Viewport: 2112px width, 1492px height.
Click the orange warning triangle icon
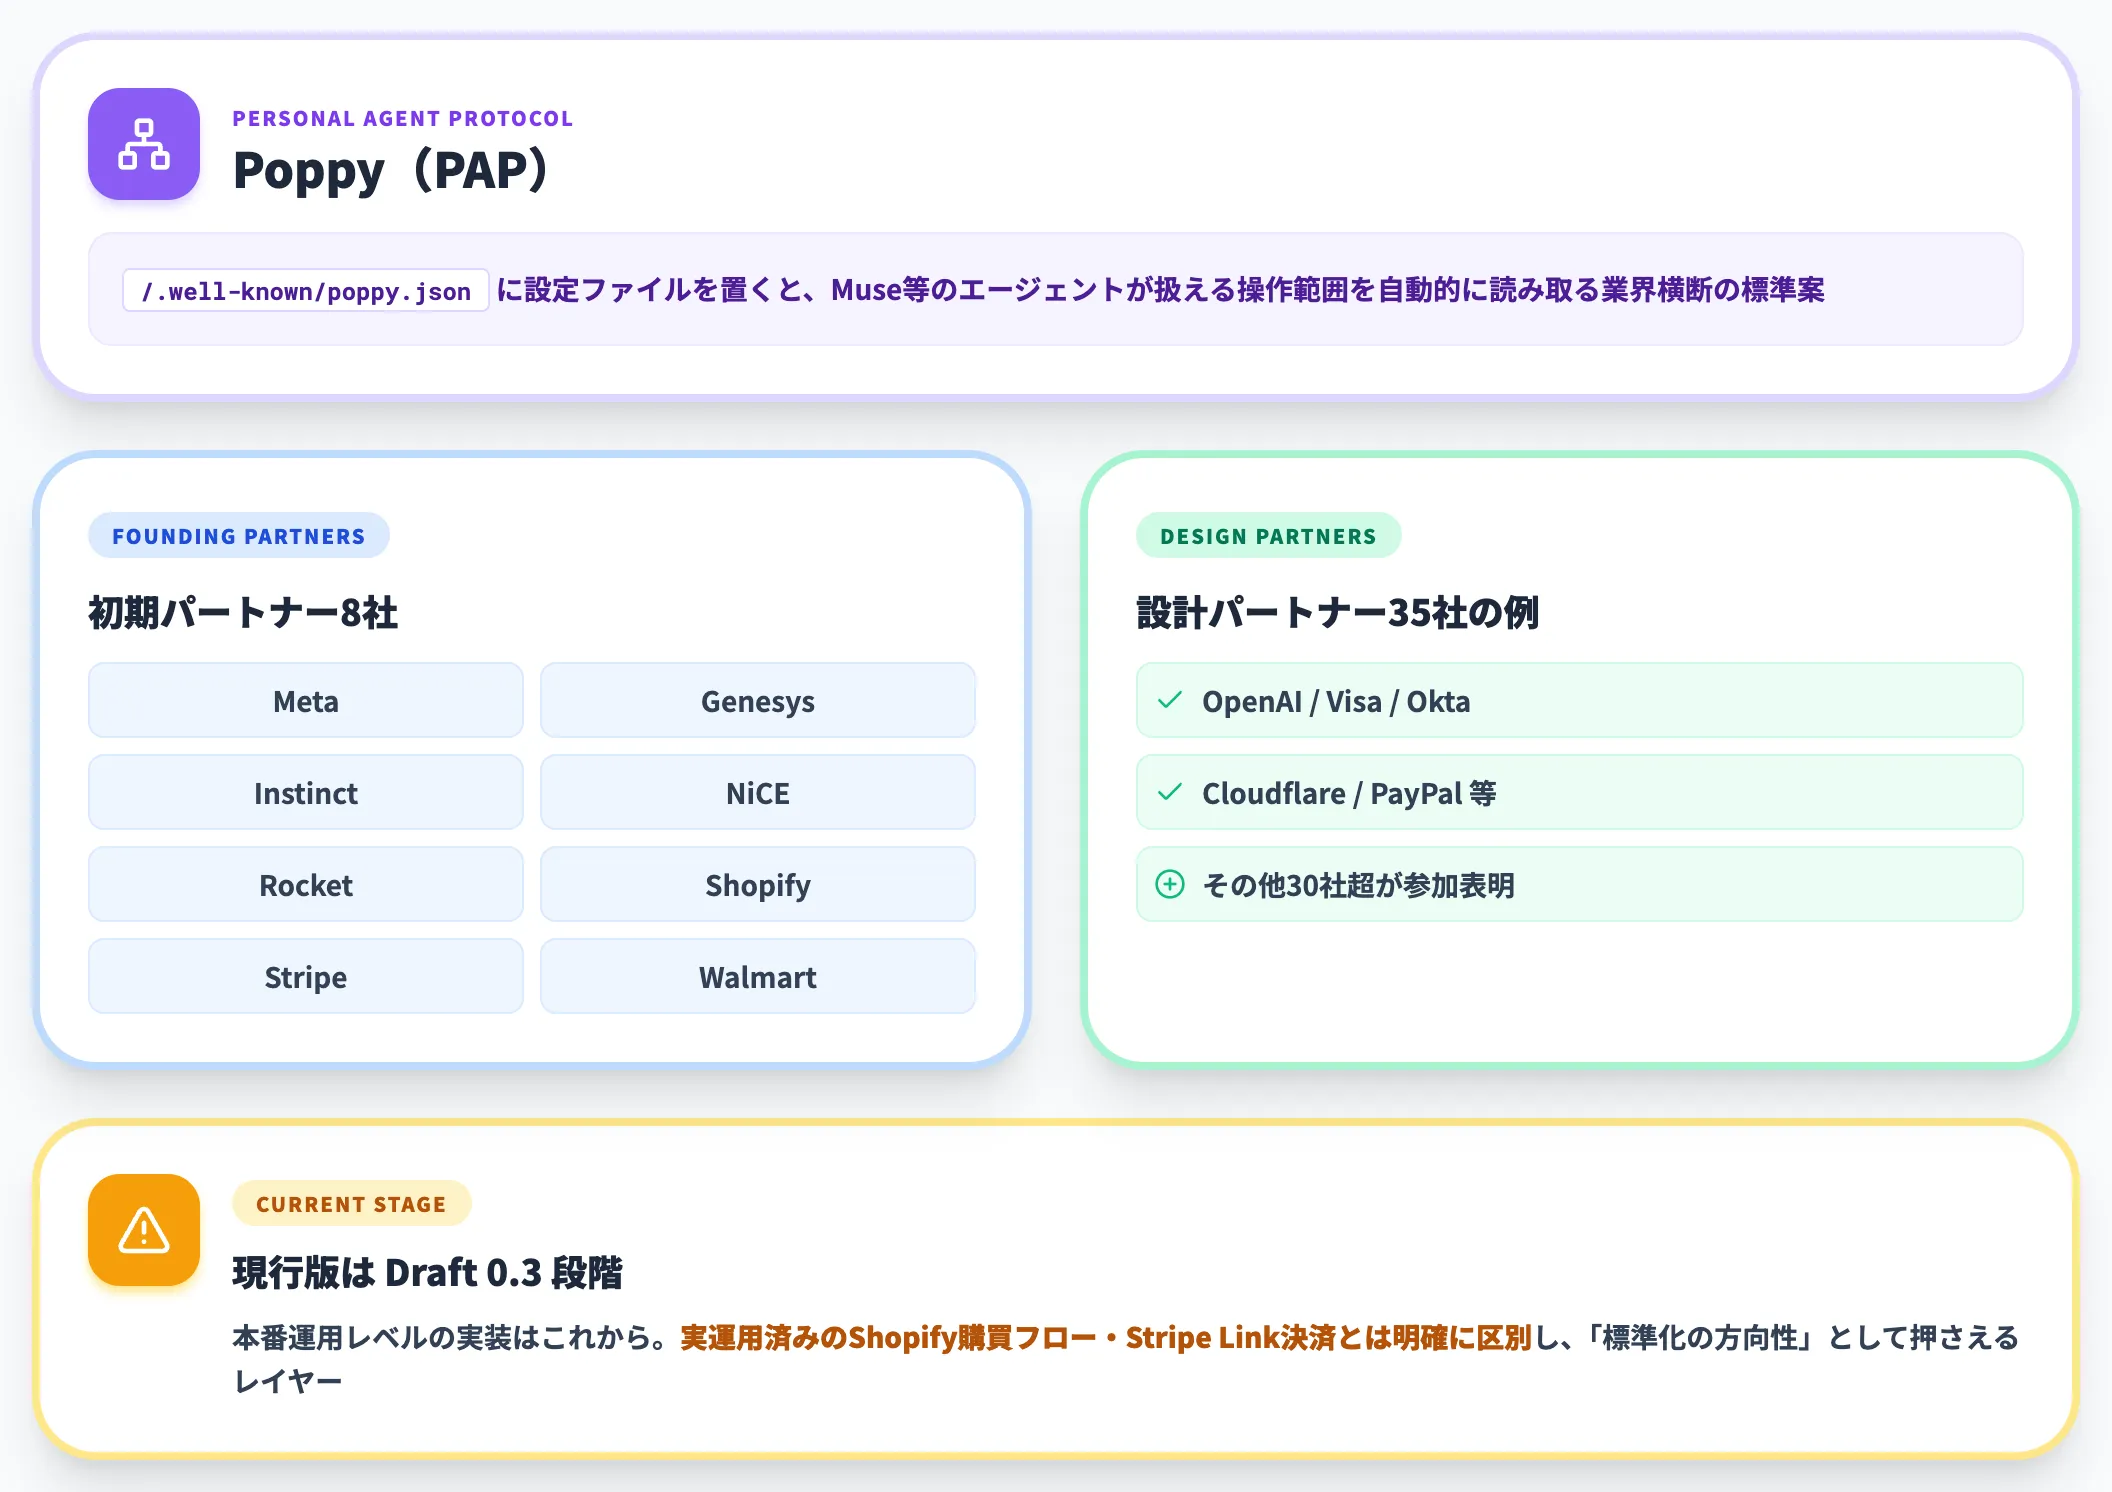tap(144, 1230)
